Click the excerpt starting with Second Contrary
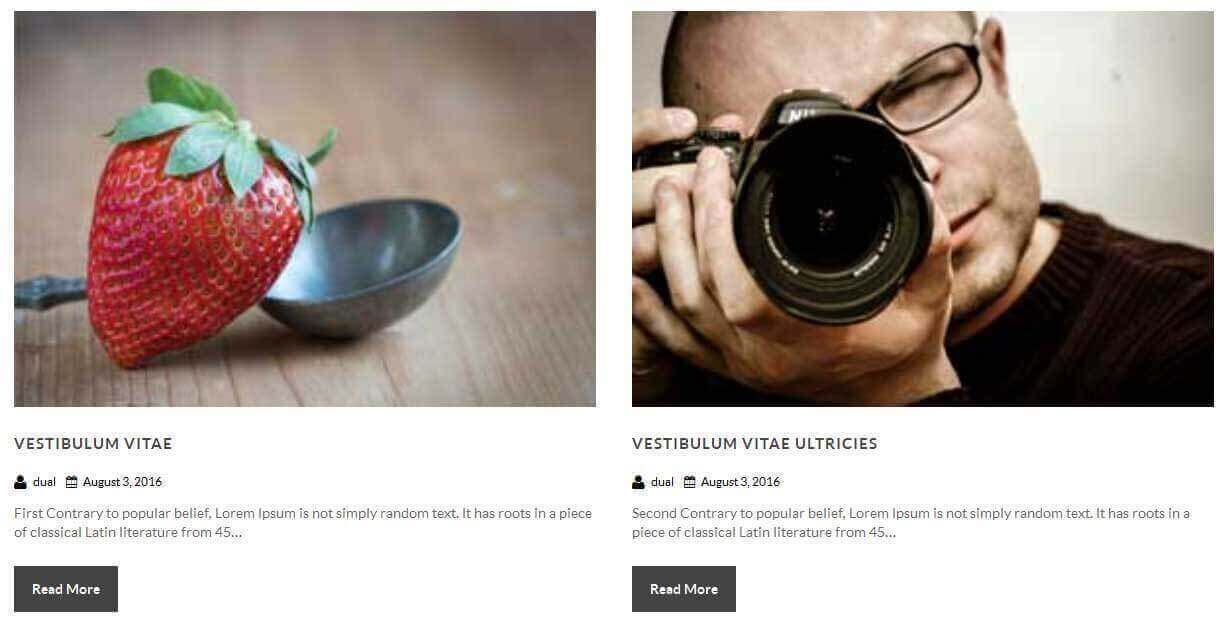The width and height of the screenshot is (1227, 626). 911,523
